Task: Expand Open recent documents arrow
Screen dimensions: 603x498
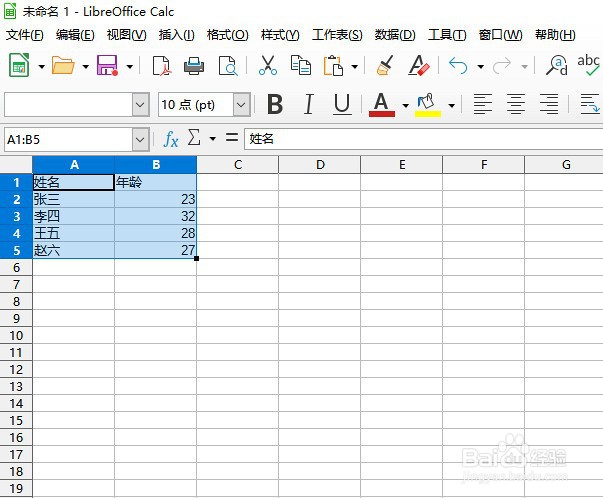Action: [86, 67]
